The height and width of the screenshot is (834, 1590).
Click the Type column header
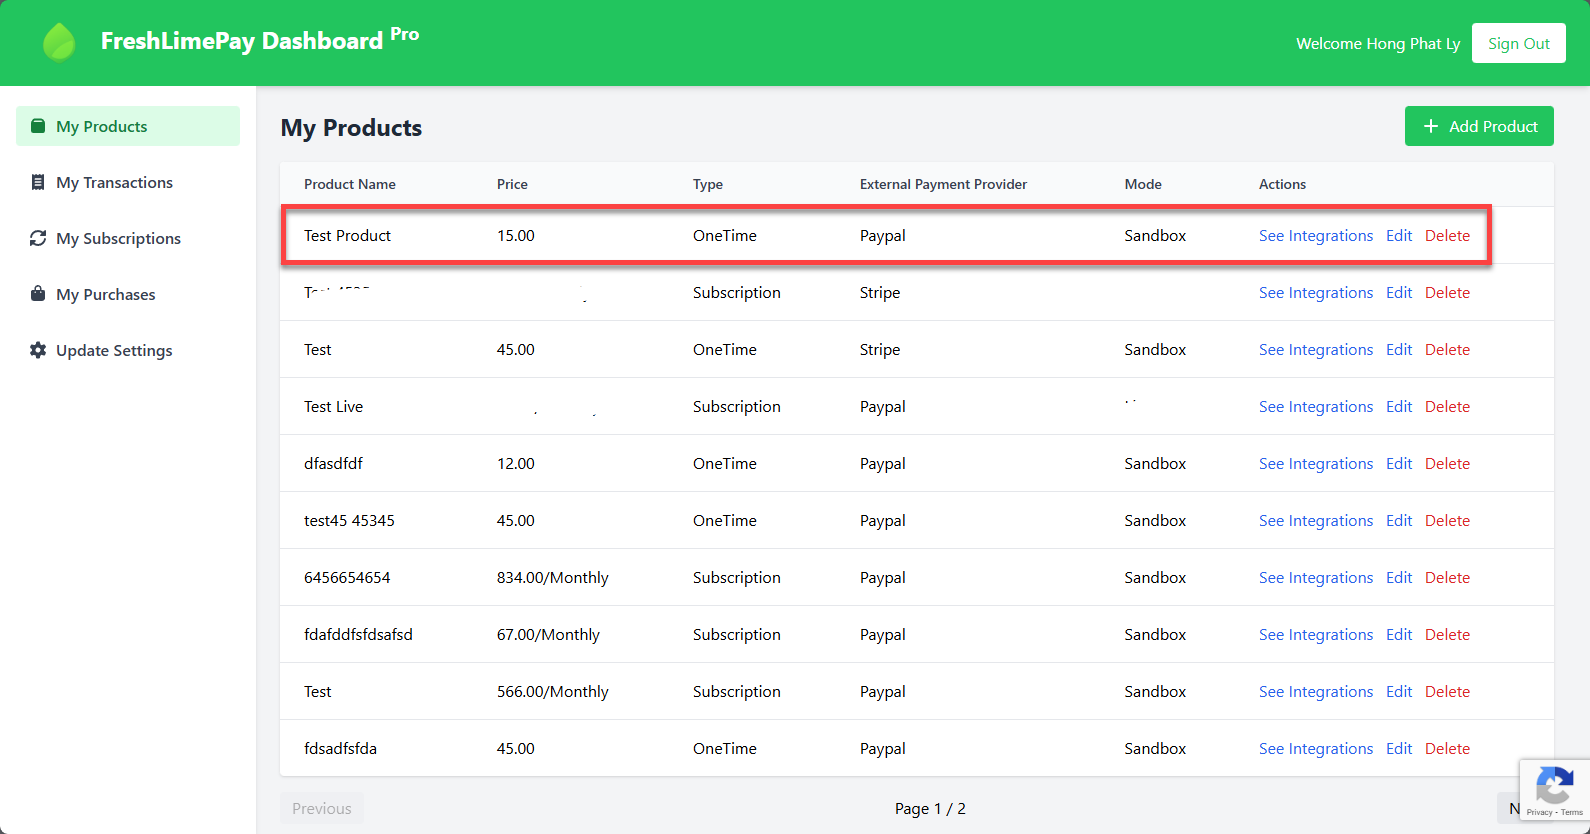point(708,184)
